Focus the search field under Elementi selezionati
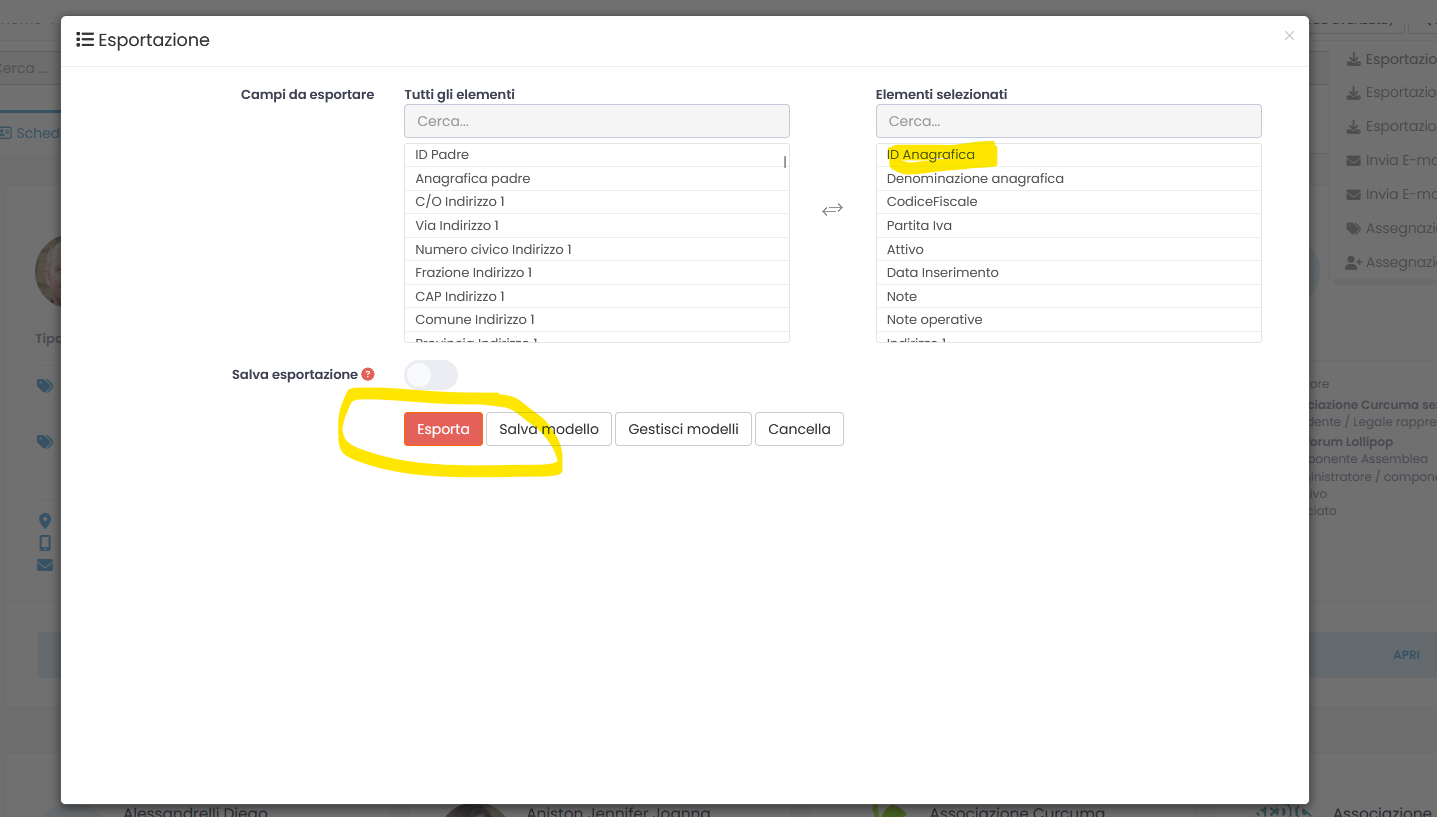 pos(1068,121)
